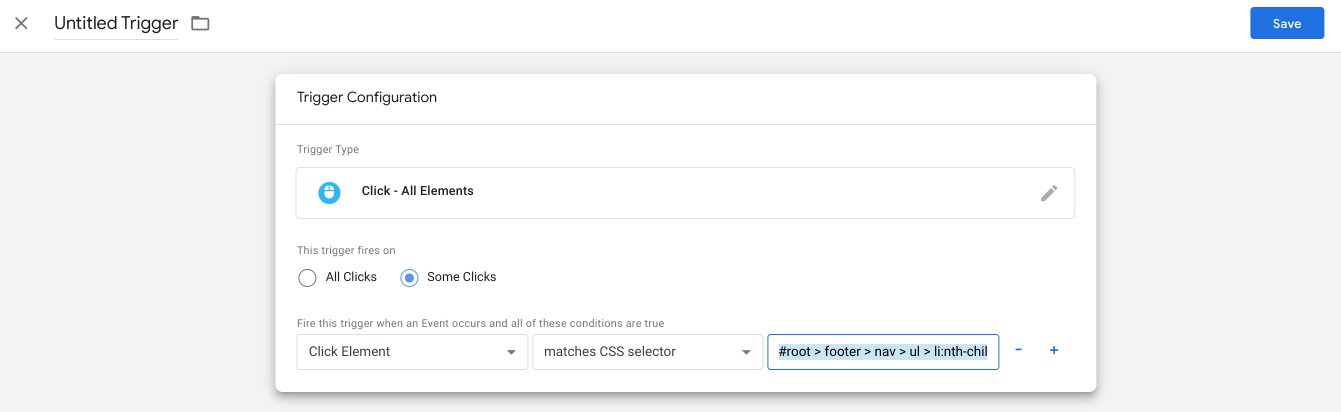The height and width of the screenshot is (412, 1341).
Task: Click the arrow on the matches CSS selector dropdown
Action: (x=746, y=352)
